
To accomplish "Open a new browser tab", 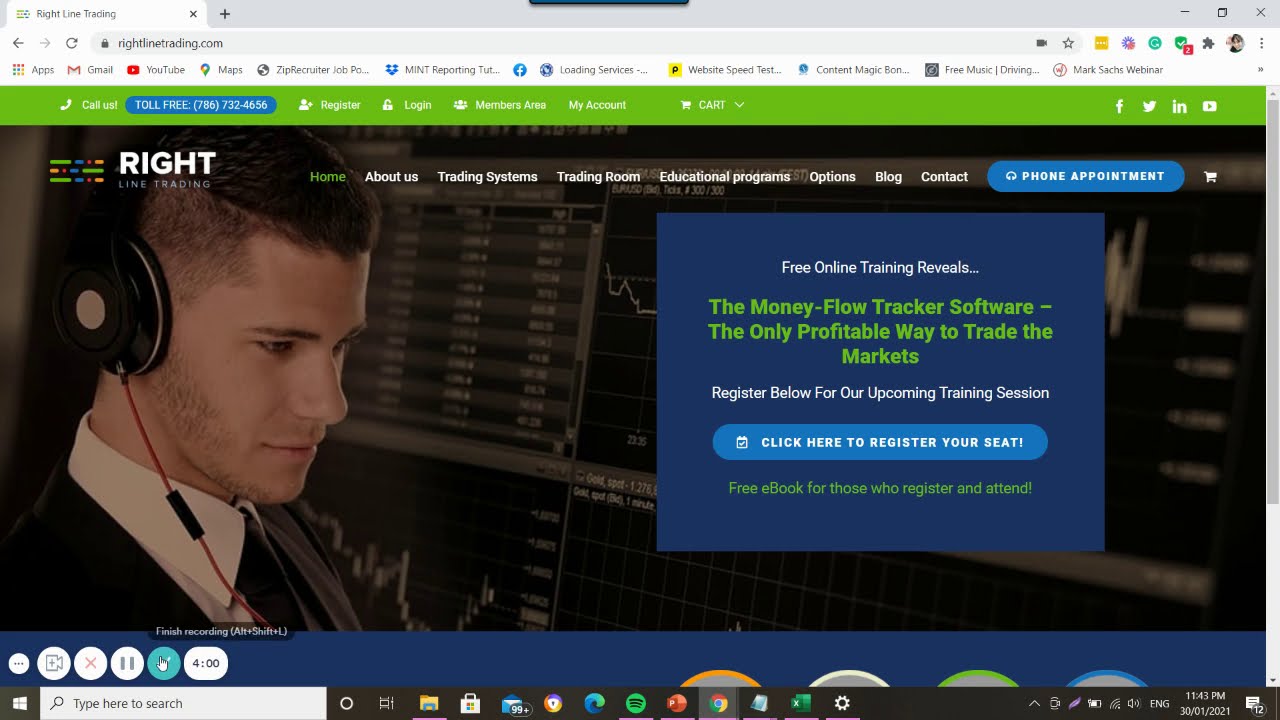I will pos(225,14).
